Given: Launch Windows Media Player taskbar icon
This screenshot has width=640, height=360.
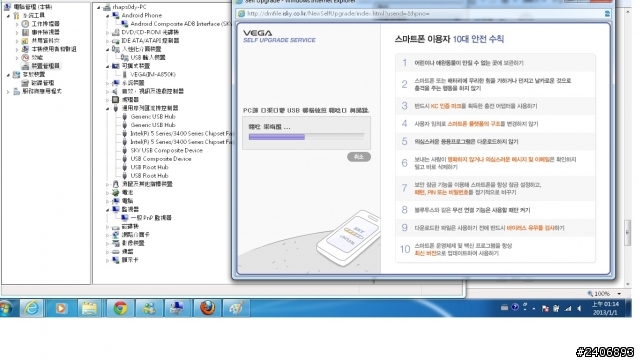Looking at the screenshot, I should [61, 308].
